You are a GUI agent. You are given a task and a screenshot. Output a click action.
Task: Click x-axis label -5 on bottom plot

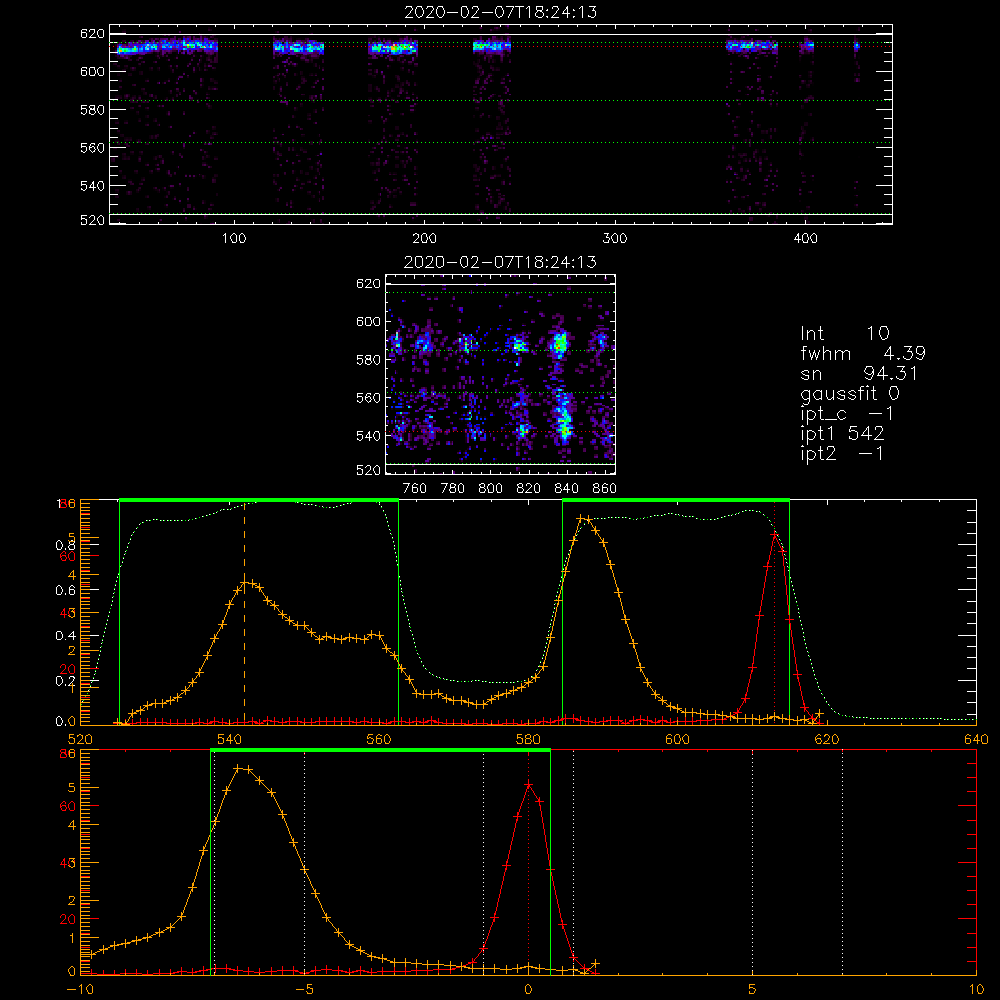point(305,990)
